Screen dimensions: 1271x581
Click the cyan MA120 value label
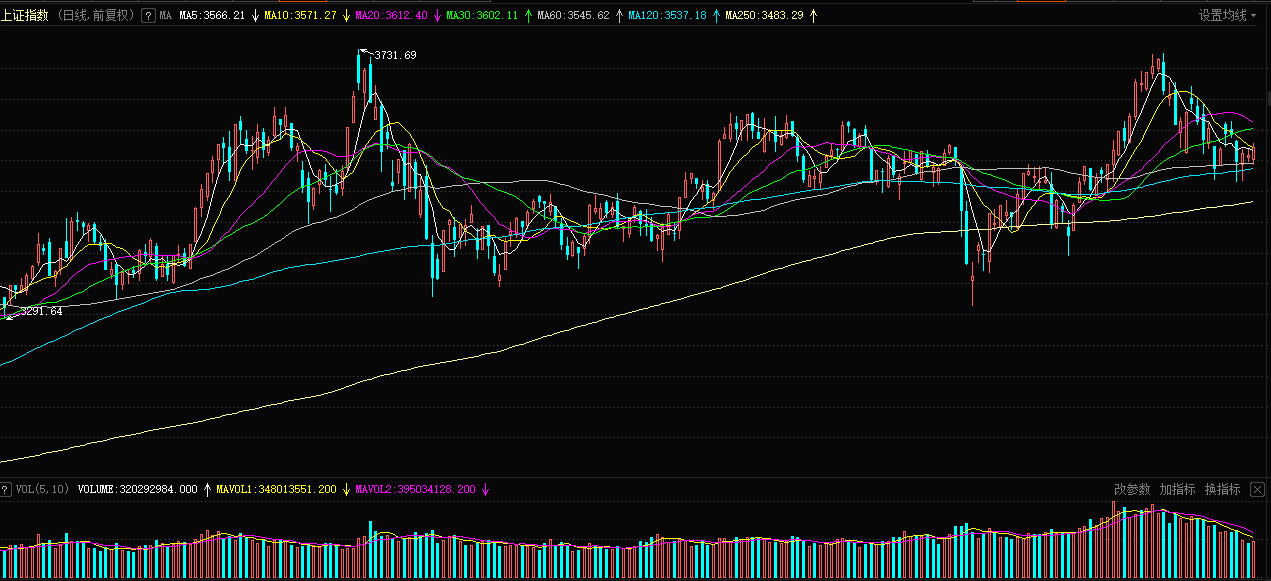[x=667, y=16]
